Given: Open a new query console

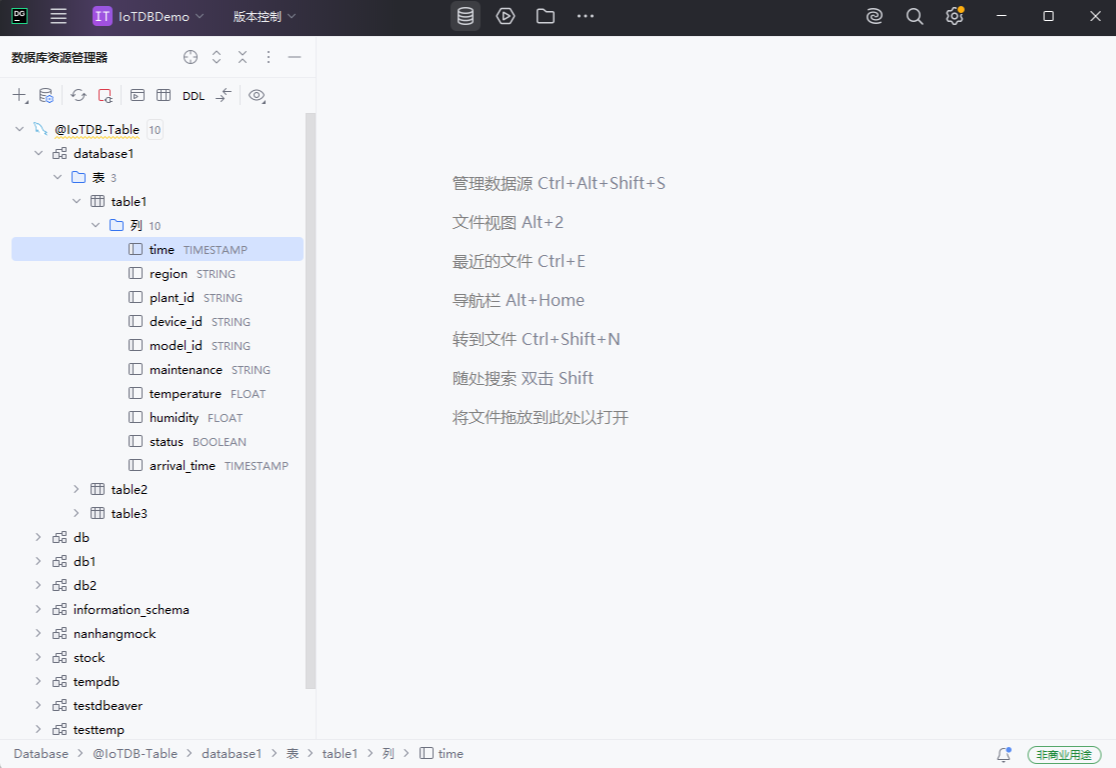Looking at the screenshot, I should (137, 95).
